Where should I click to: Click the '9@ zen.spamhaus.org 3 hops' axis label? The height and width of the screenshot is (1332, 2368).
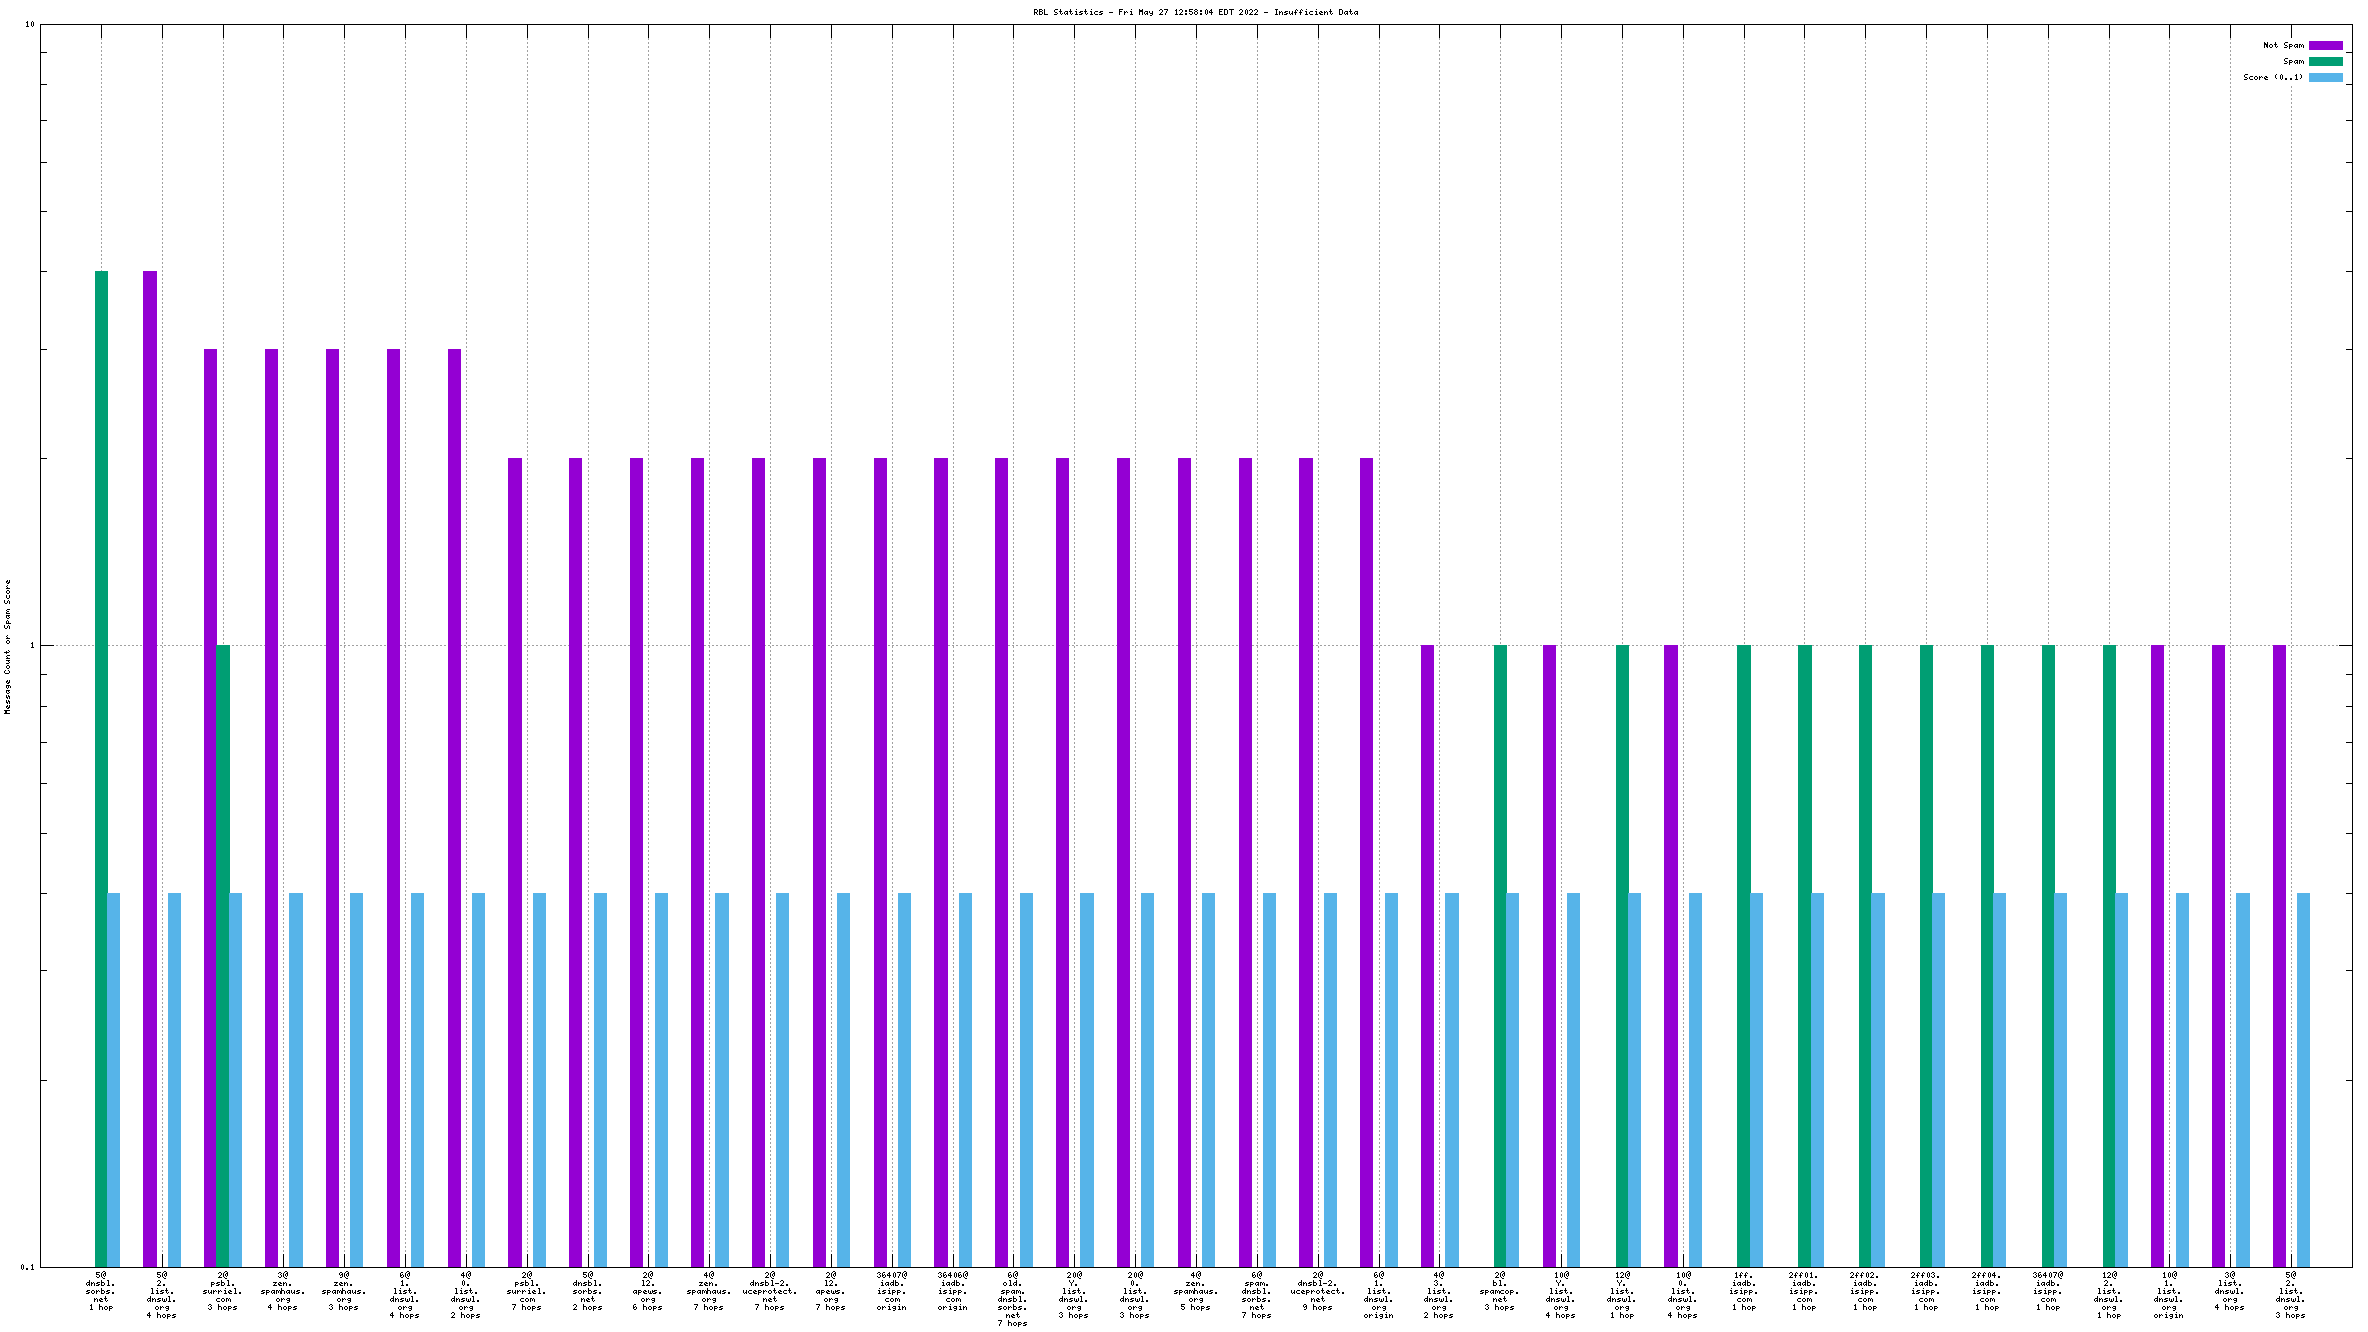click(344, 1291)
